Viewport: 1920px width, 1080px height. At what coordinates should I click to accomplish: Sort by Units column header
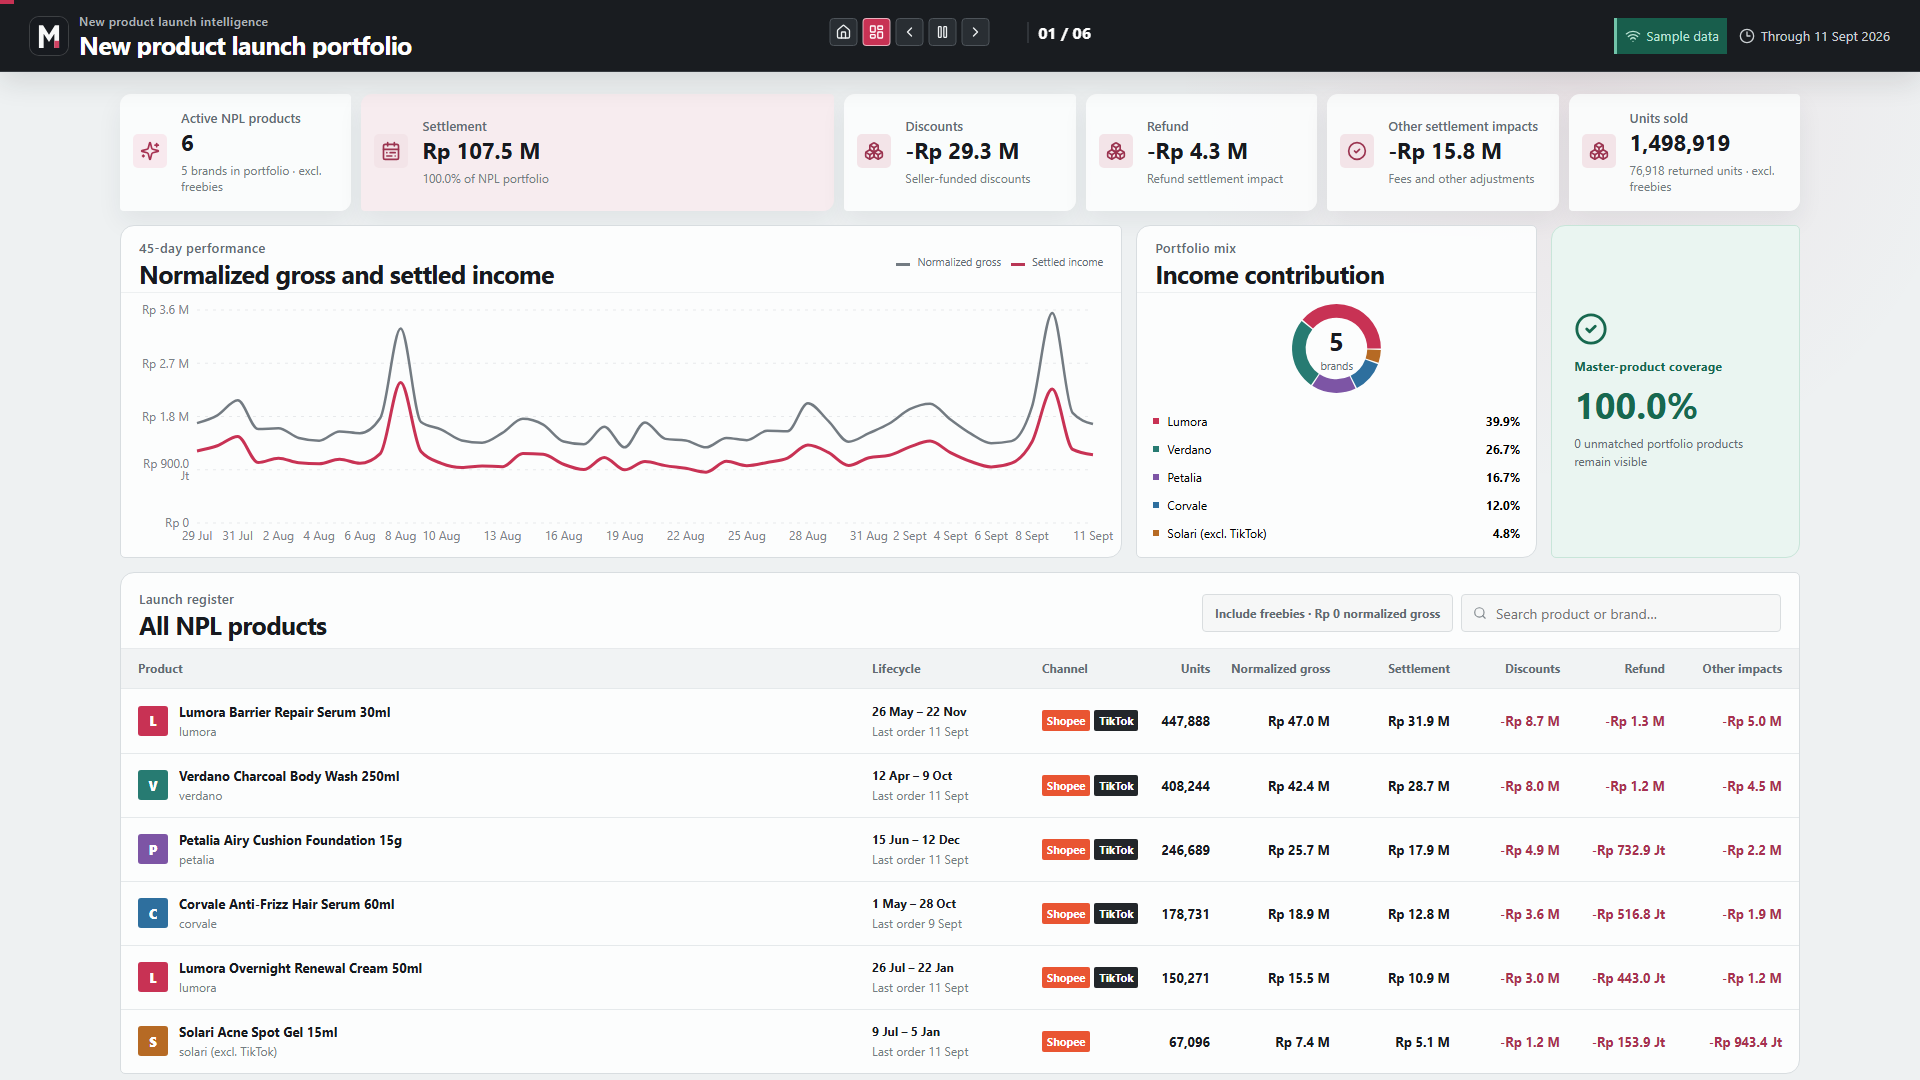coord(1195,669)
